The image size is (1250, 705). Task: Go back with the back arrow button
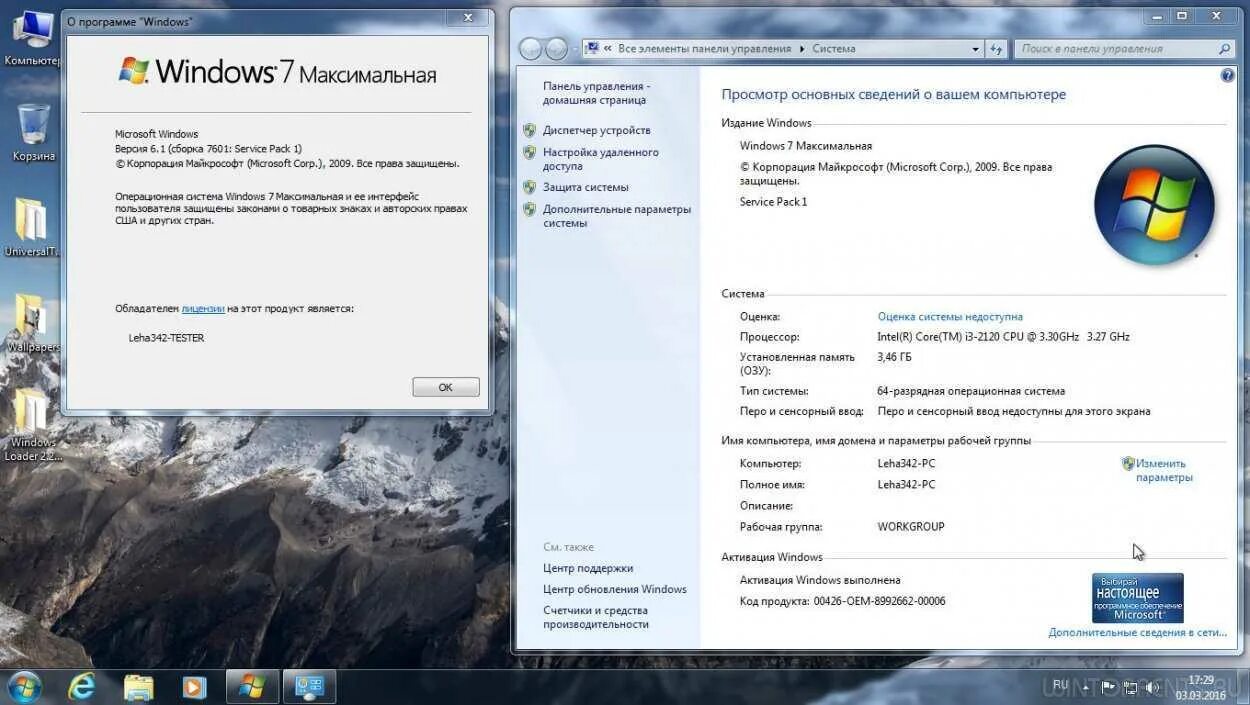[531, 49]
